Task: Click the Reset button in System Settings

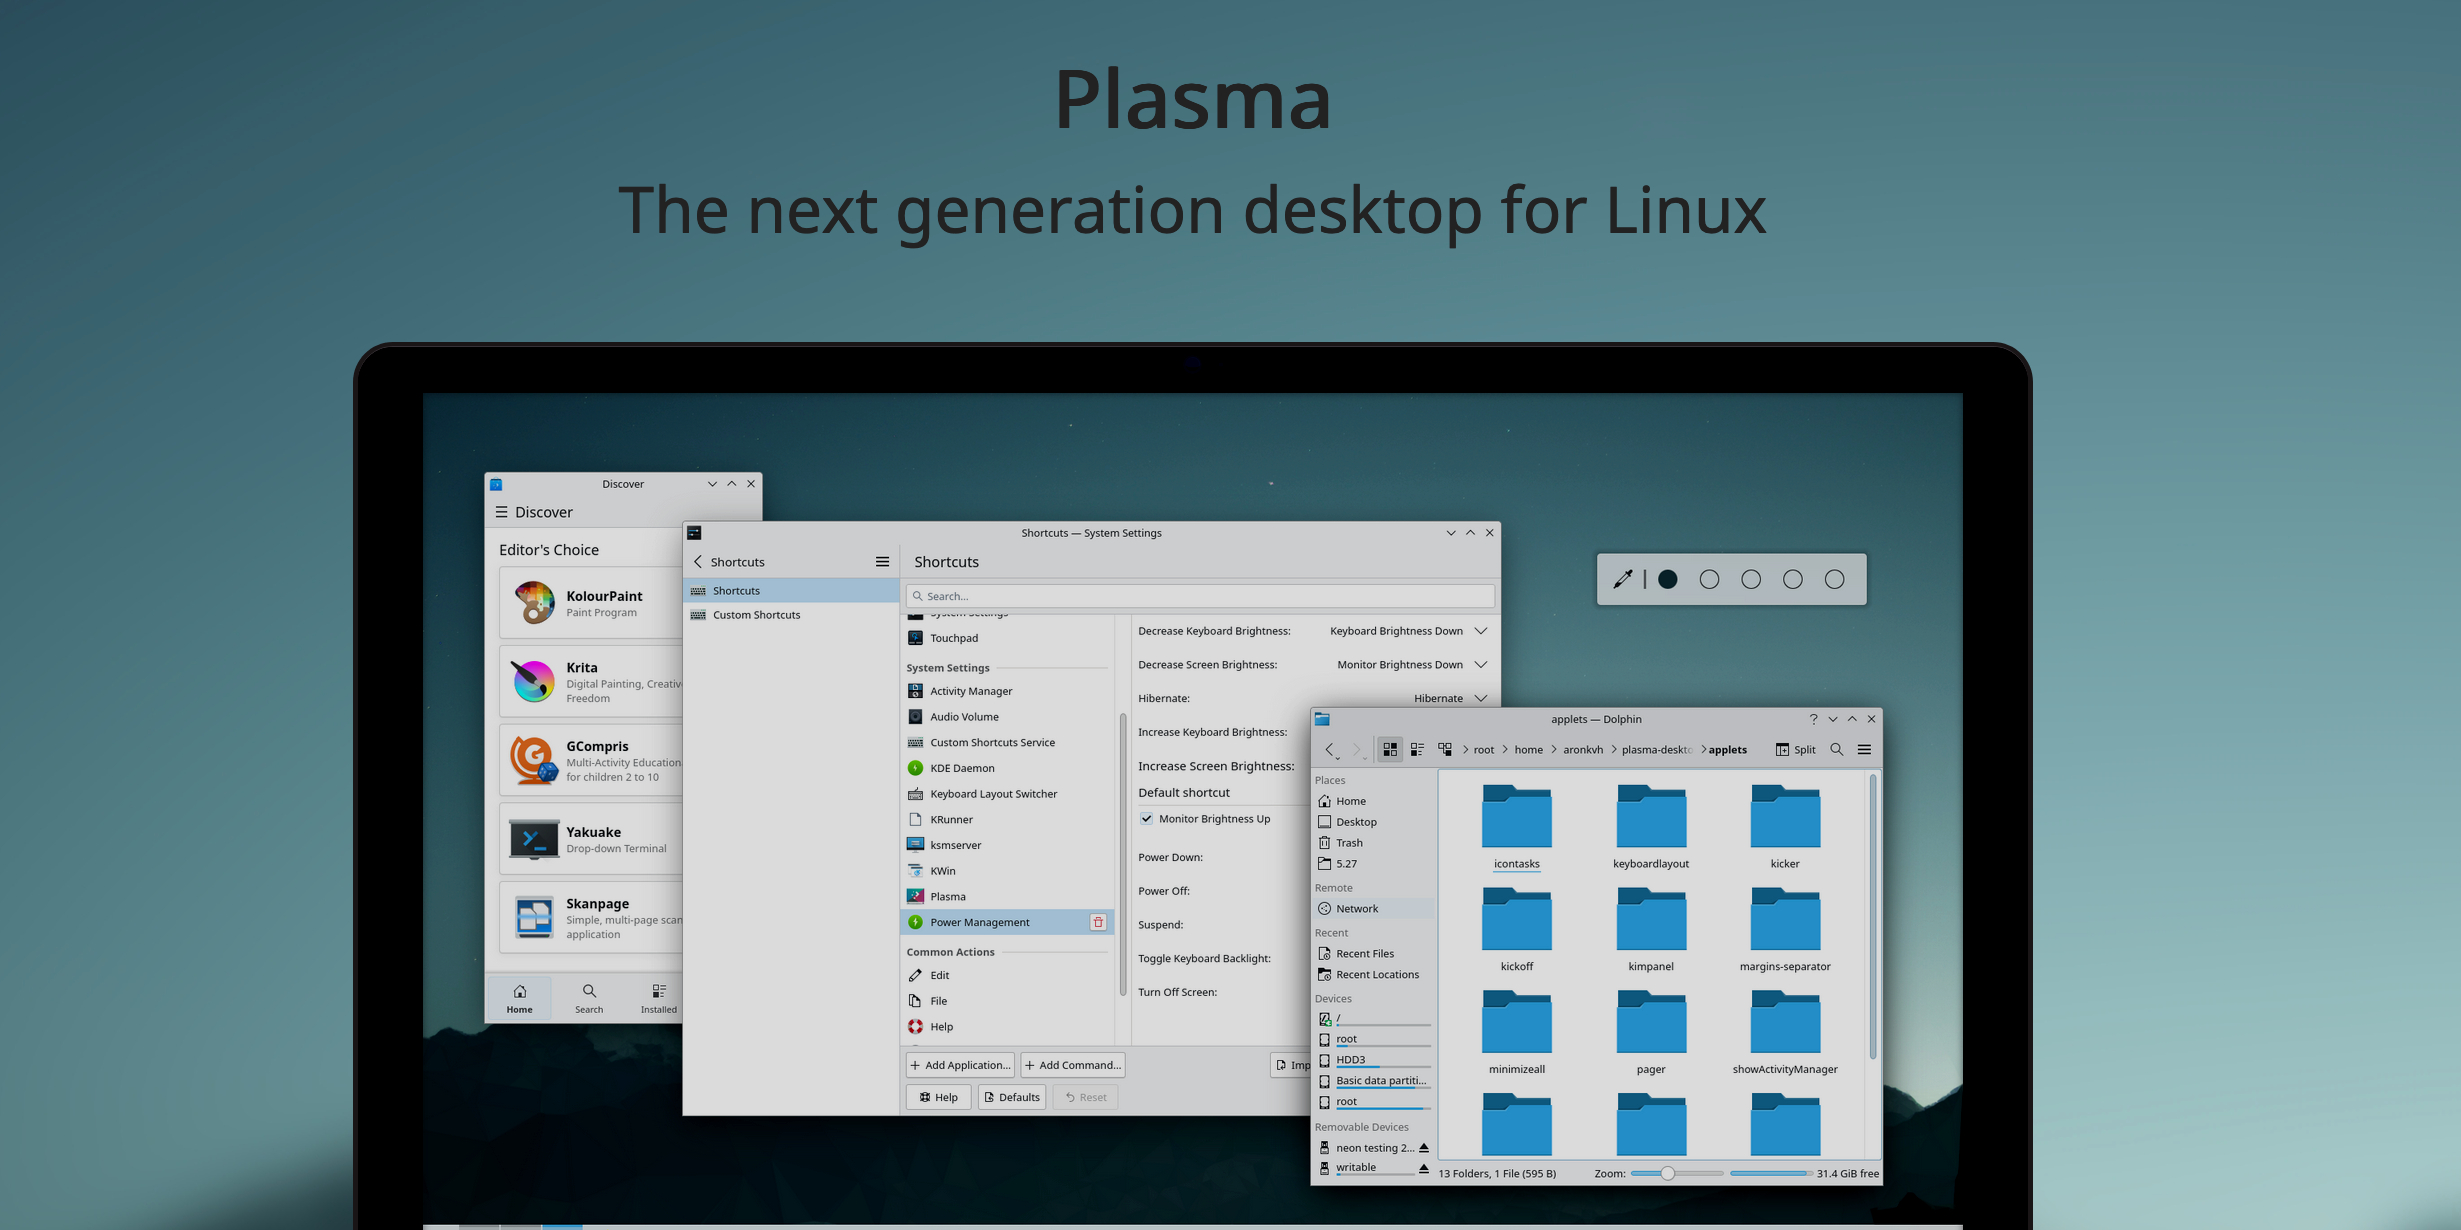Action: [x=1085, y=1097]
